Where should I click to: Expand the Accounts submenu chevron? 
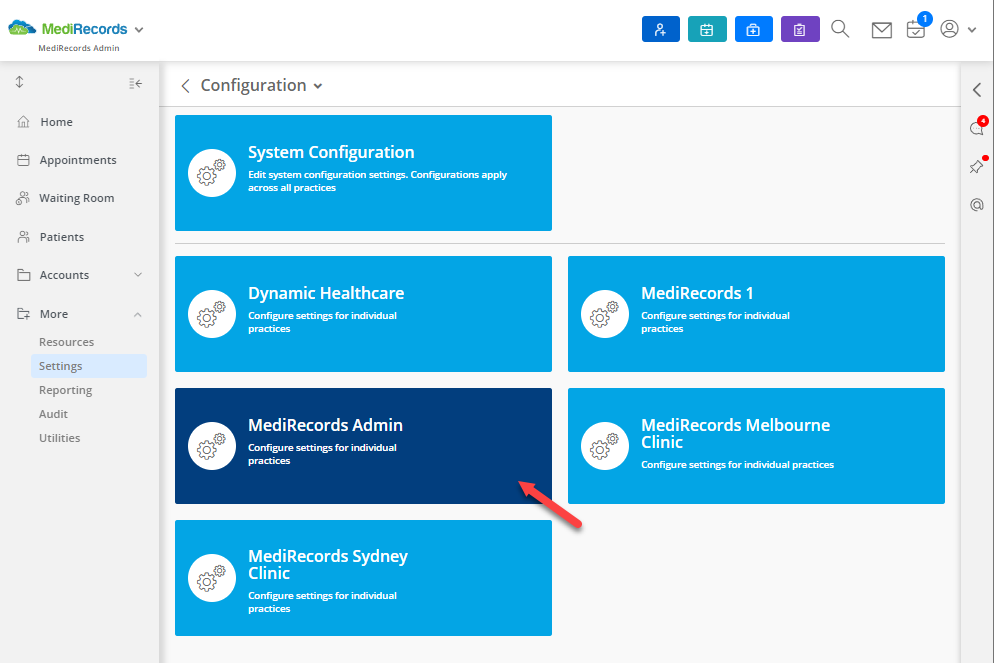(x=138, y=274)
